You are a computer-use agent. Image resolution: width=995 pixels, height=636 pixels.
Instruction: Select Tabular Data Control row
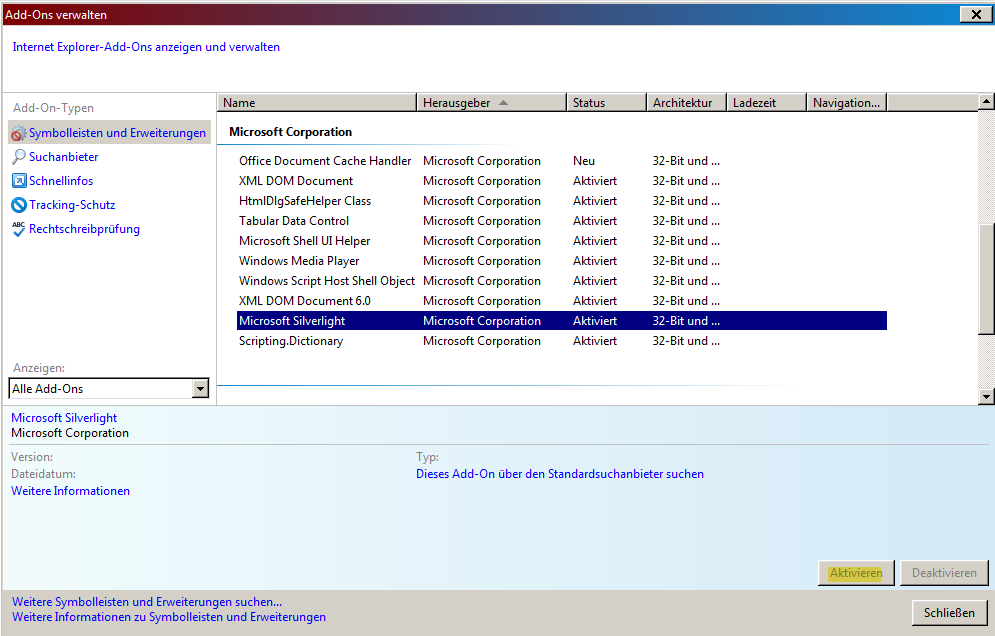(562, 221)
